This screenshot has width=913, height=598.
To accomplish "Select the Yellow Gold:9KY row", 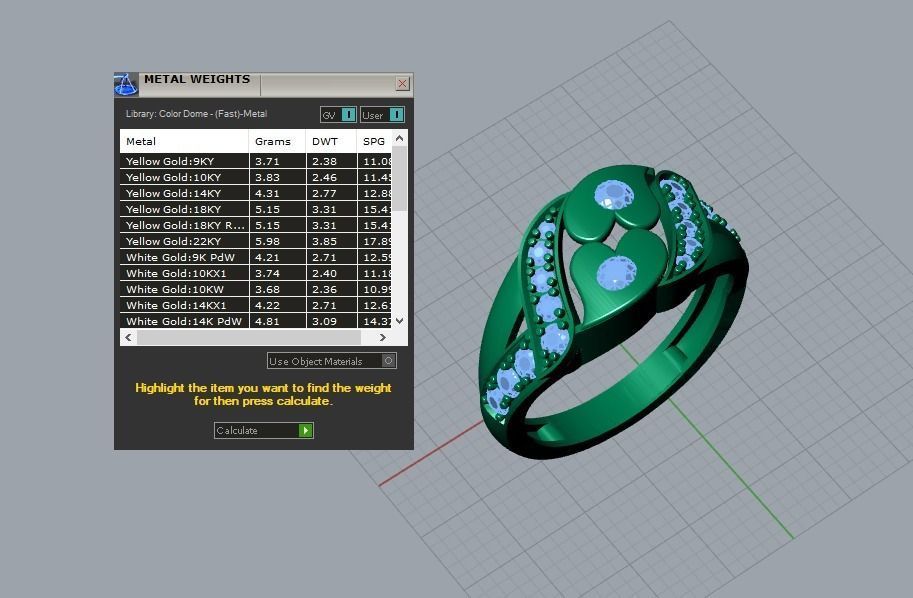I will coord(256,161).
